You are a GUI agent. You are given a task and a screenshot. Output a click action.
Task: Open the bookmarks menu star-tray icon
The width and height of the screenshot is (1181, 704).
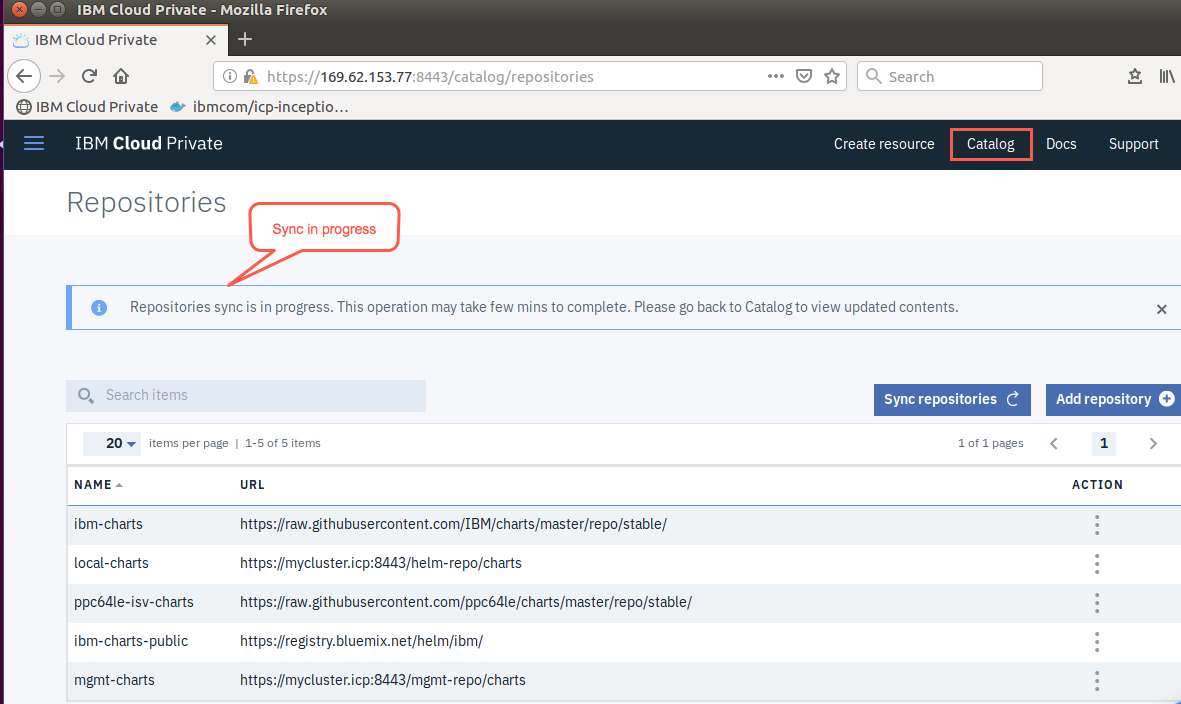[x=1135, y=76]
